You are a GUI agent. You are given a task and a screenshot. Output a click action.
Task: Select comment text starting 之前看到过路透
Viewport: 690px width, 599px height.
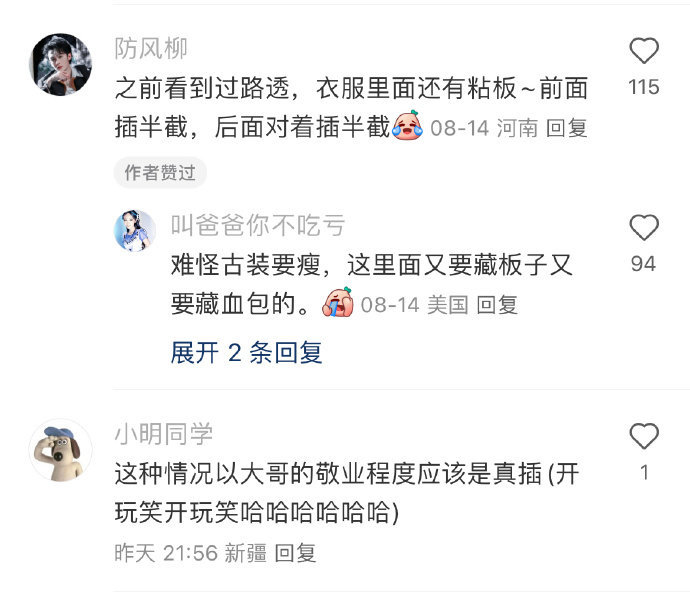point(351,107)
